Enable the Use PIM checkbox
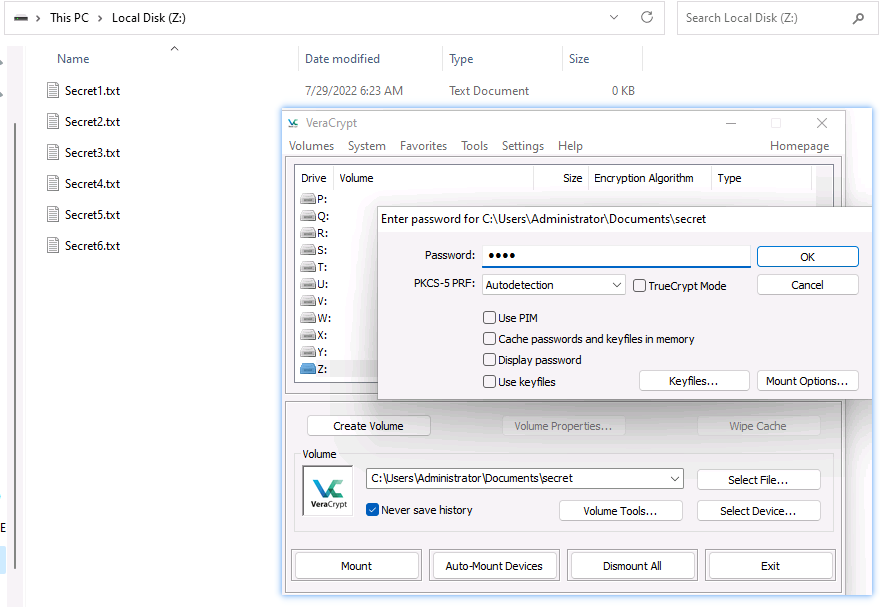Viewport: 883px width, 607px height. tap(490, 318)
